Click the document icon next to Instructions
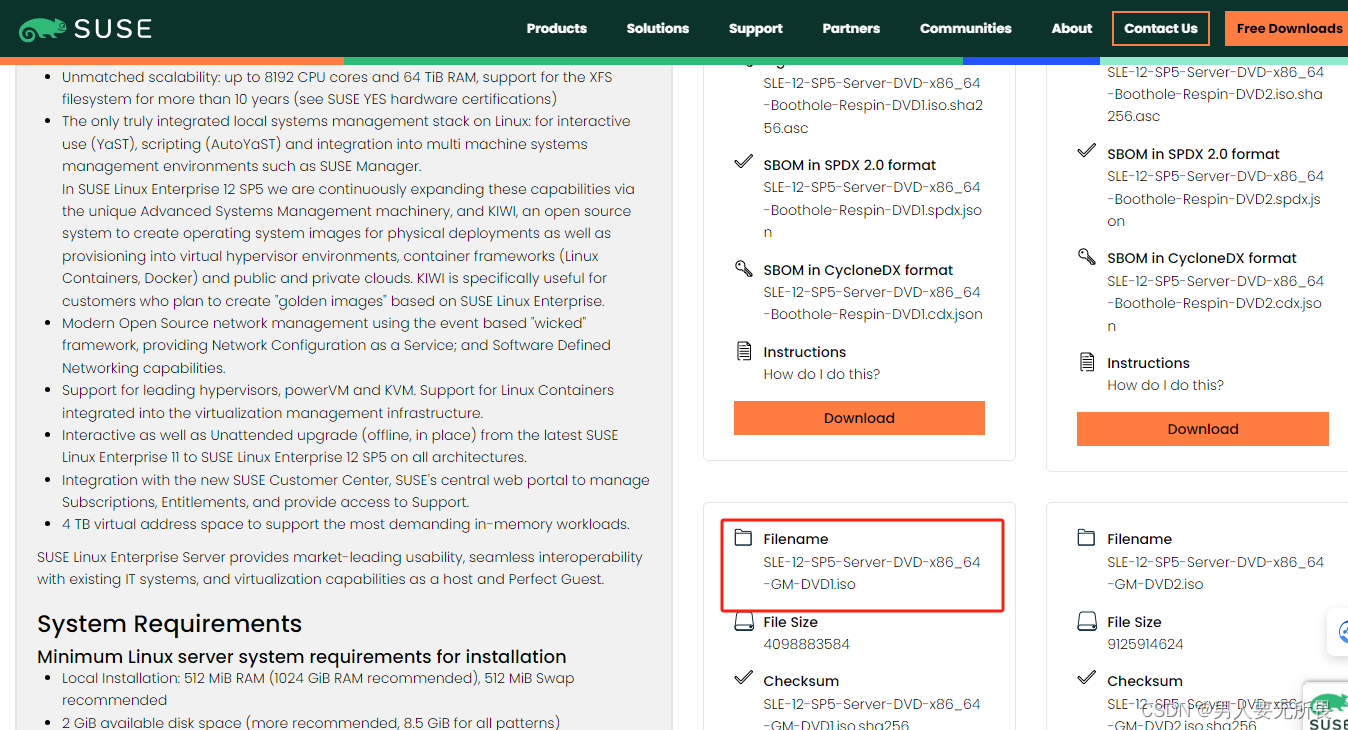 click(x=742, y=351)
